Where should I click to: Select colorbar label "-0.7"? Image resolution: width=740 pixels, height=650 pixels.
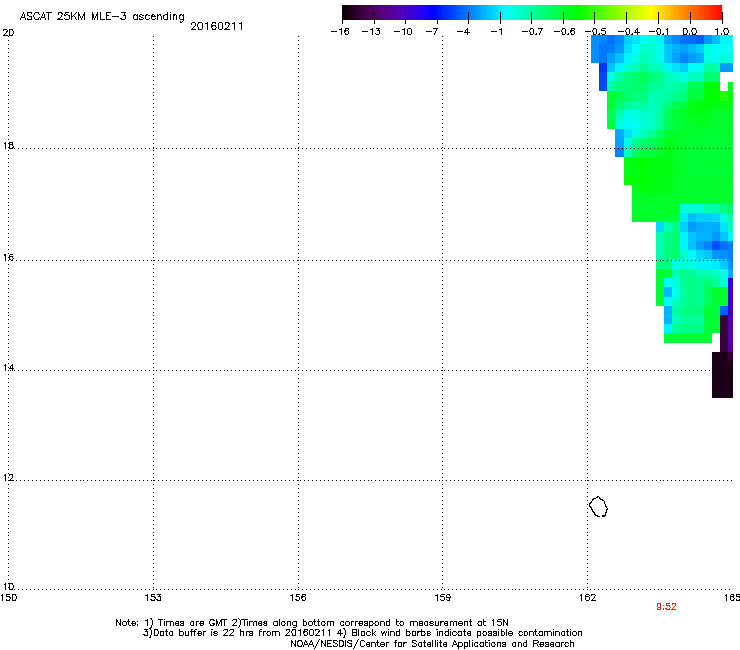532,32
